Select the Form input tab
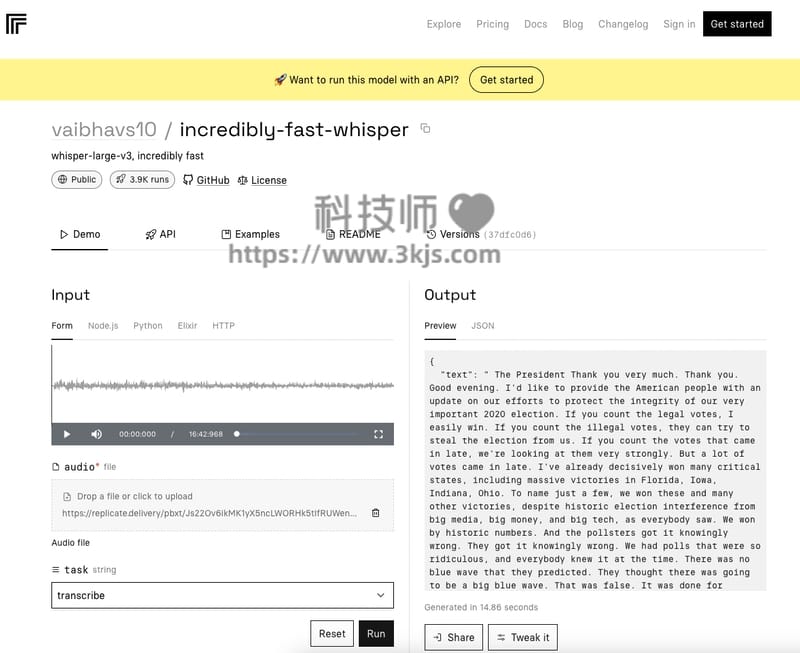This screenshot has width=800, height=653. [x=62, y=326]
